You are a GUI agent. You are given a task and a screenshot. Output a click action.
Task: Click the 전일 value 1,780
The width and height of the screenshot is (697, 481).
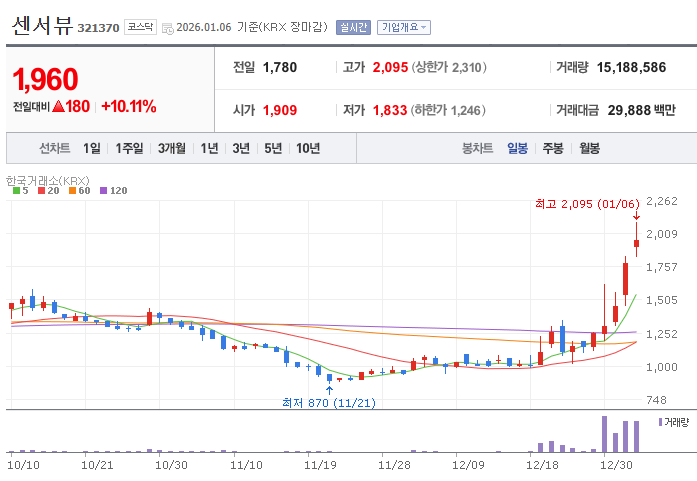[280, 68]
